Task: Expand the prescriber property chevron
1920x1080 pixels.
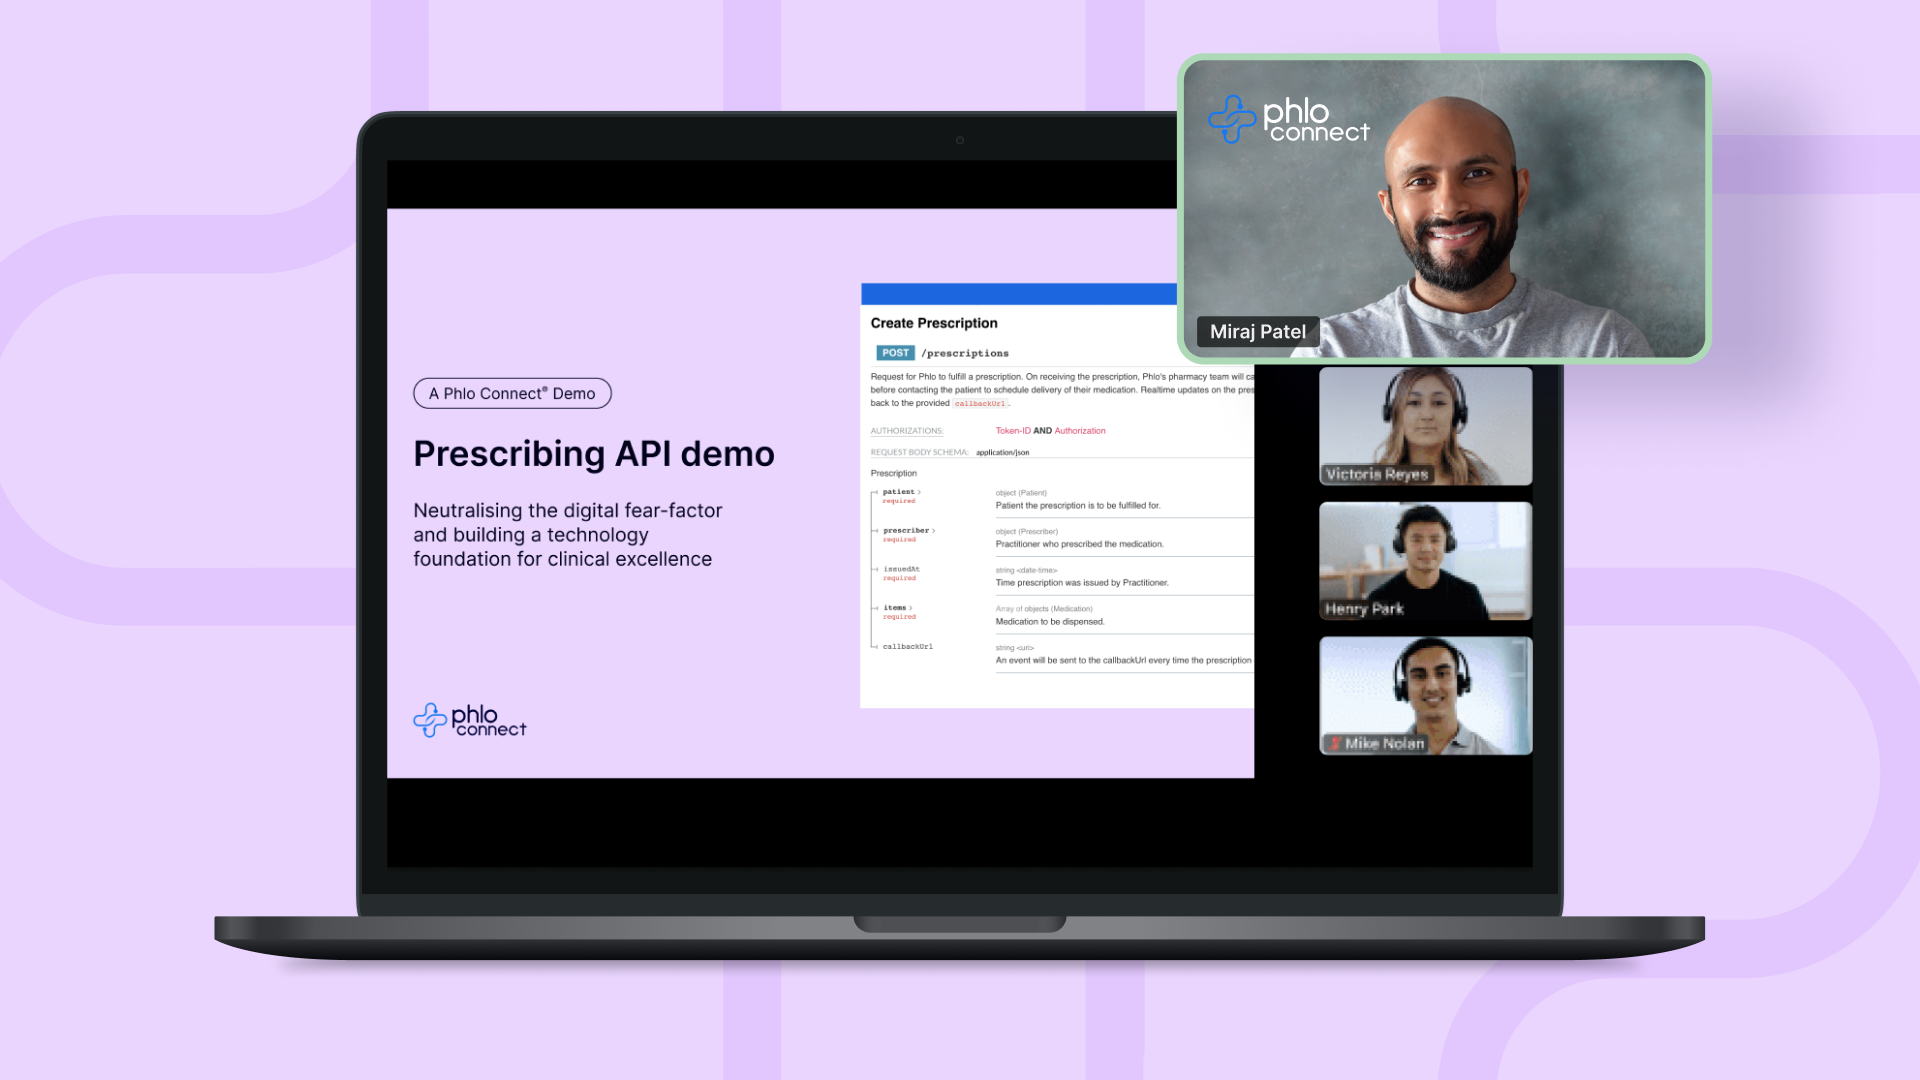Action: [x=934, y=531]
